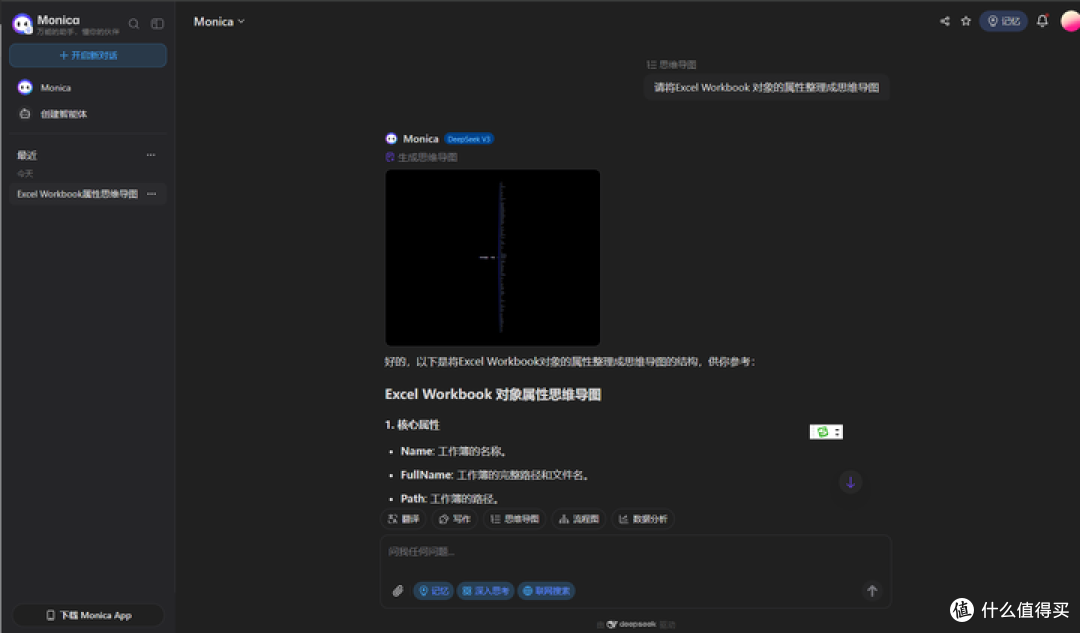Send message with the up arrow button
The height and width of the screenshot is (633, 1080).
(x=872, y=591)
